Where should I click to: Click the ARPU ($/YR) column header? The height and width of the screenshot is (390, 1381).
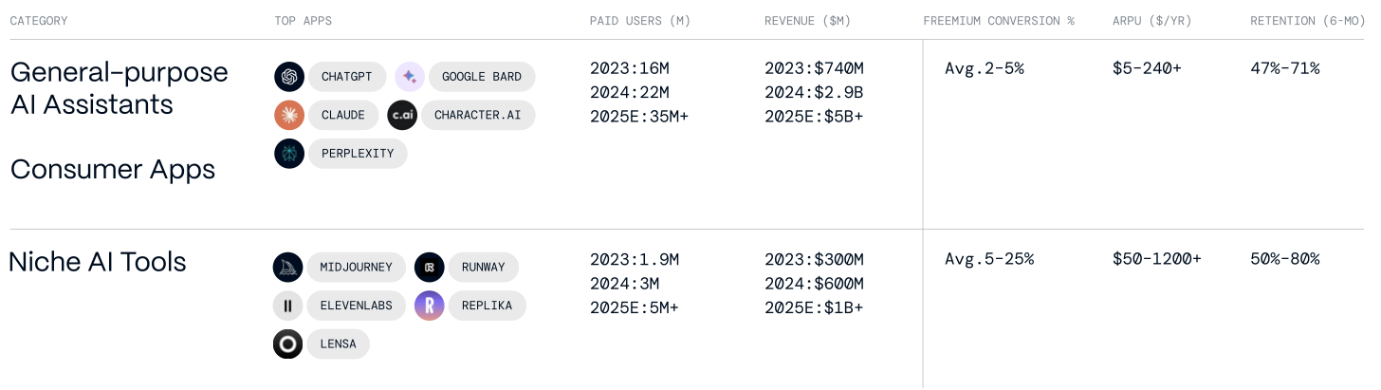click(x=1152, y=21)
